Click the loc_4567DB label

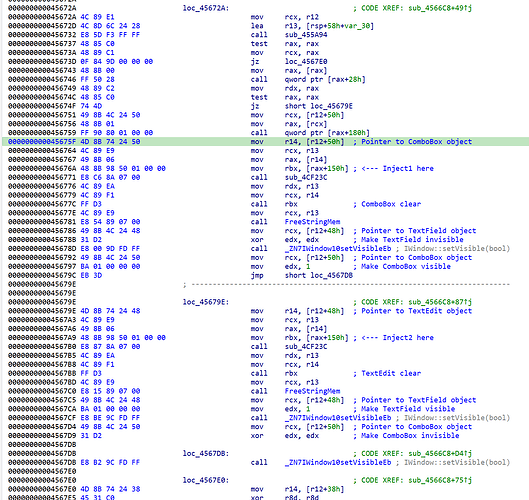[205, 453]
